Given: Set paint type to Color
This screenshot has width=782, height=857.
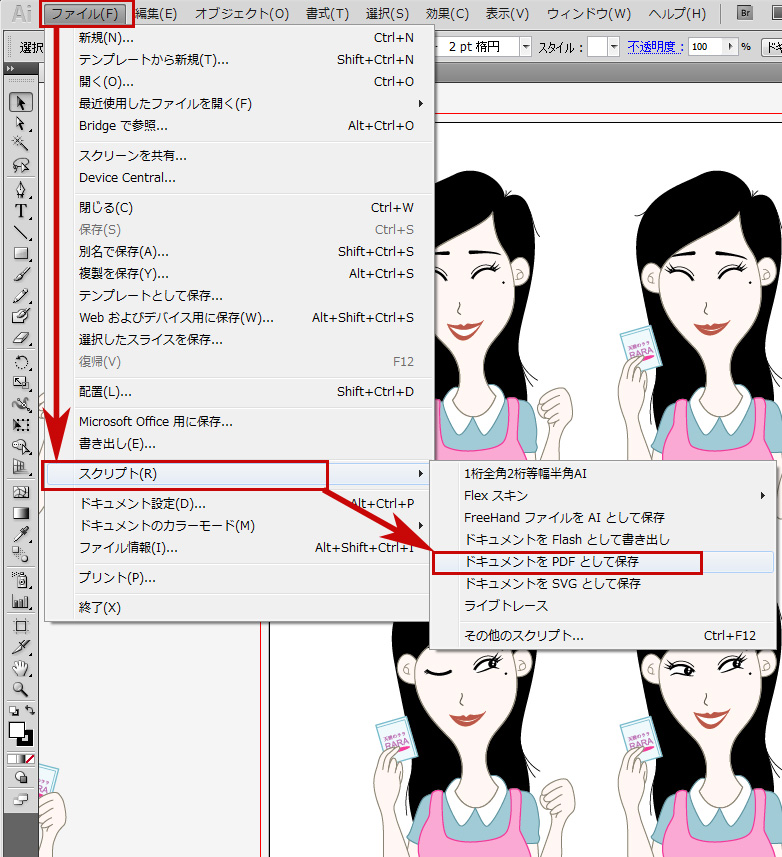Looking at the screenshot, I should [x=11, y=759].
